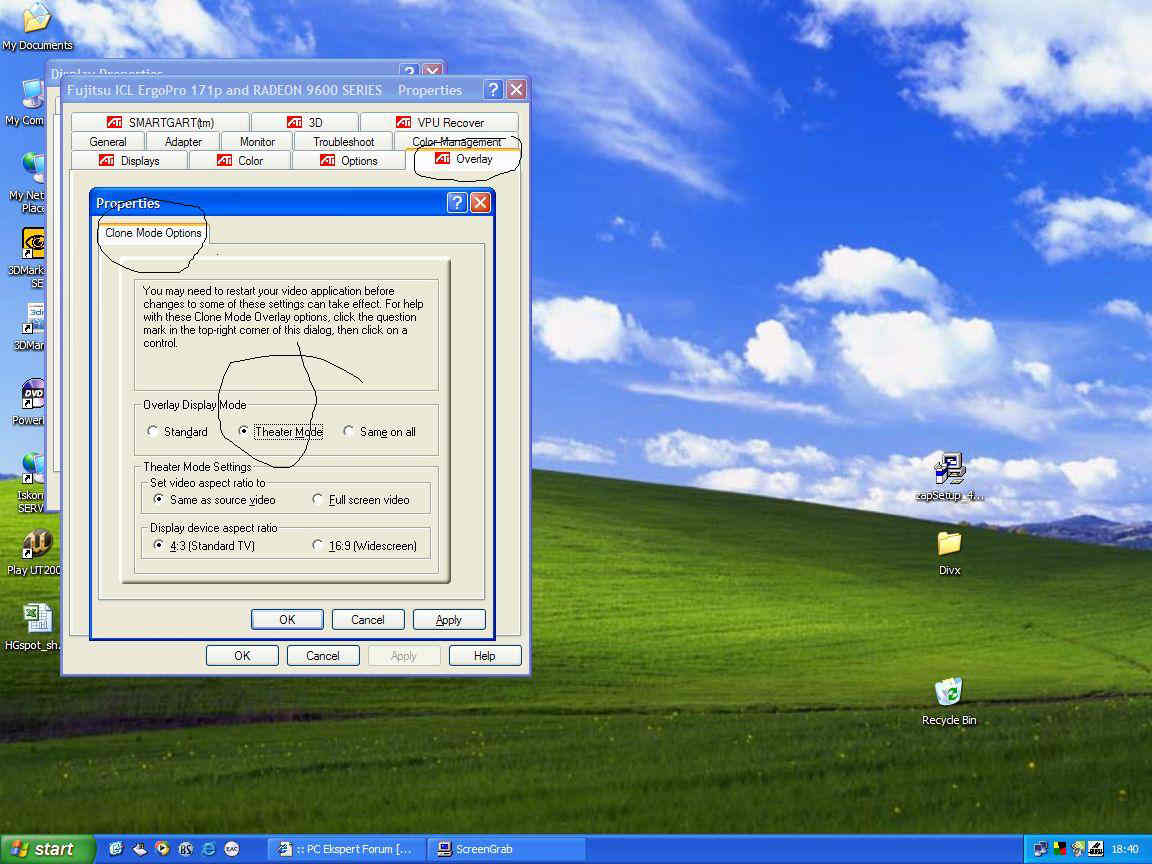The image size is (1152, 864).
Task: Open the Recycle Bin
Action: click(x=949, y=701)
